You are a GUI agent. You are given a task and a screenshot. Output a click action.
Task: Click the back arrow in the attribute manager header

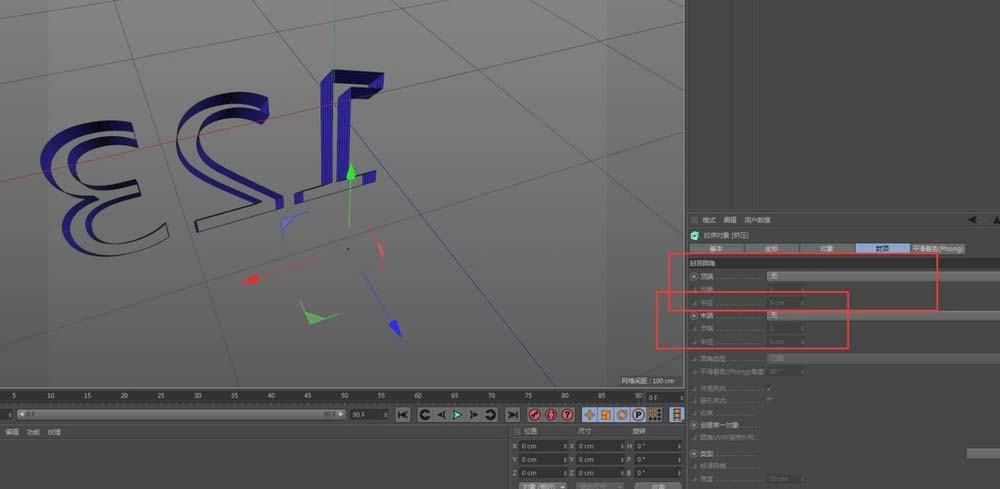click(971, 220)
